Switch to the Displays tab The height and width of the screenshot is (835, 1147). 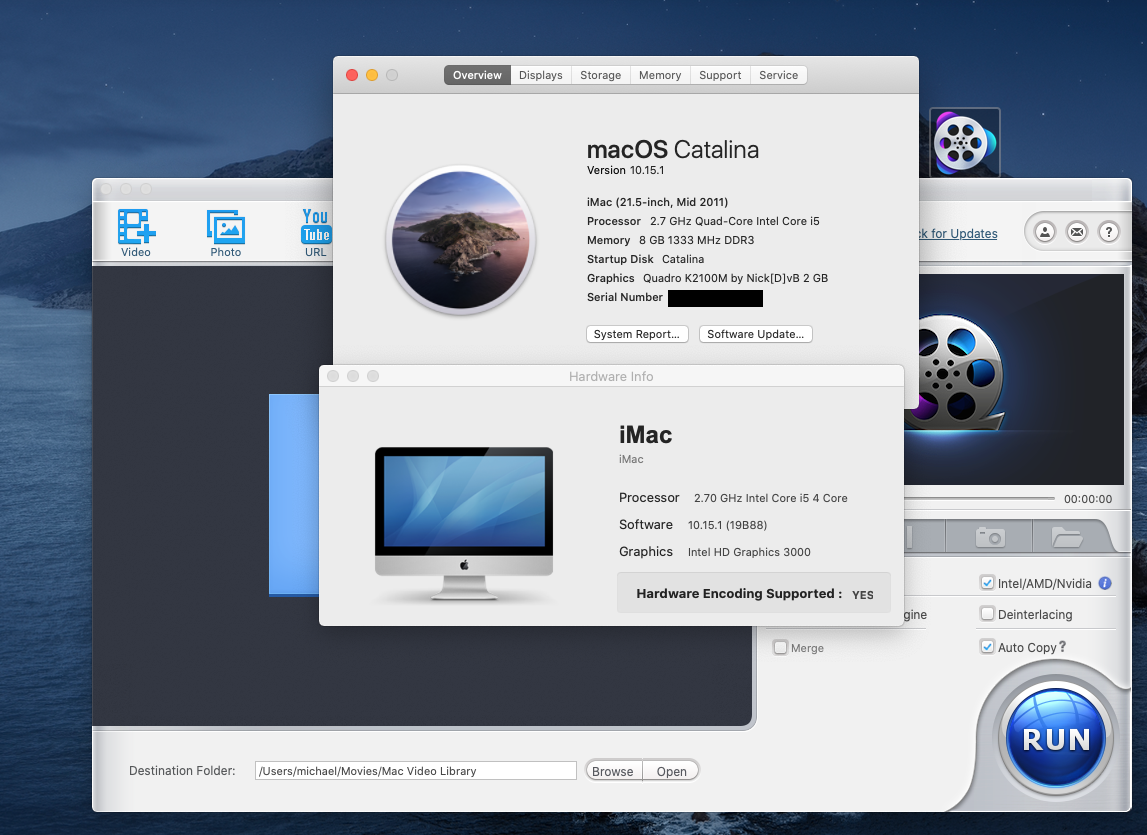pyautogui.click(x=541, y=75)
